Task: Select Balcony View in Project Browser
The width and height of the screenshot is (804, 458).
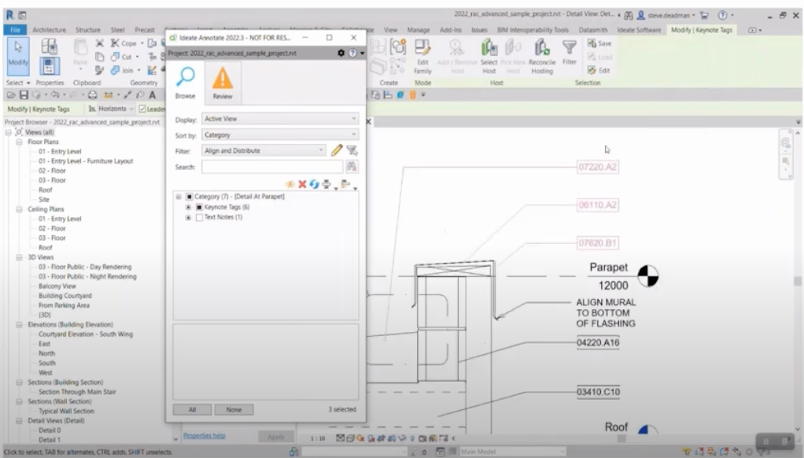Action: pos(57,286)
